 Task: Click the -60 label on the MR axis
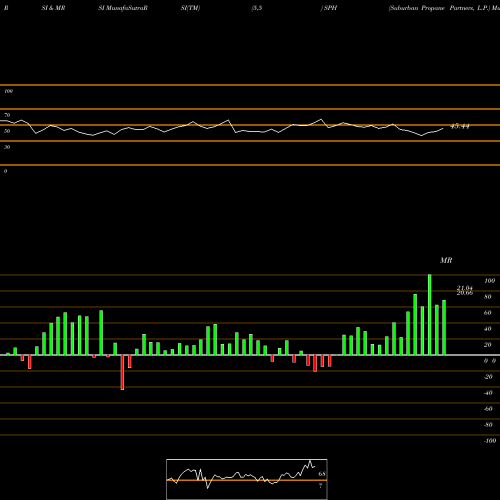tap(488, 409)
